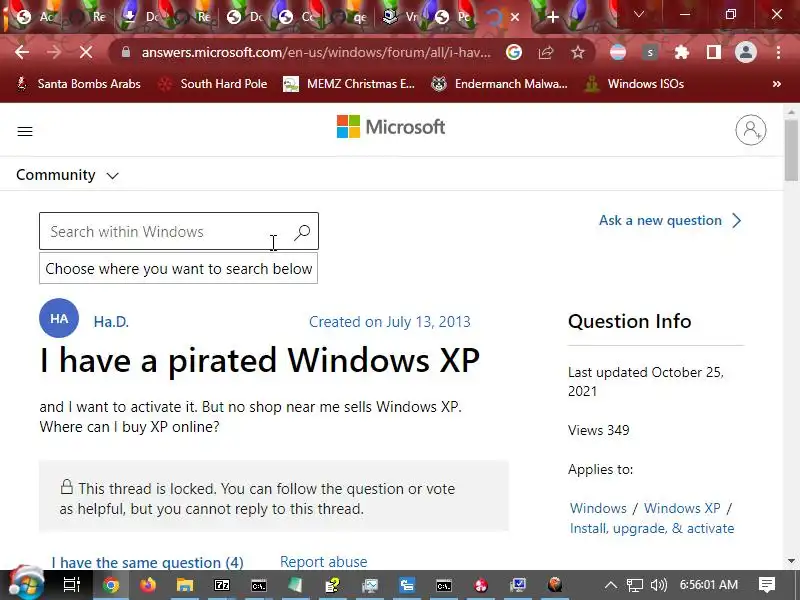Click the Google icon in address bar
Image resolution: width=800 pixels, height=600 pixels.
point(514,52)
